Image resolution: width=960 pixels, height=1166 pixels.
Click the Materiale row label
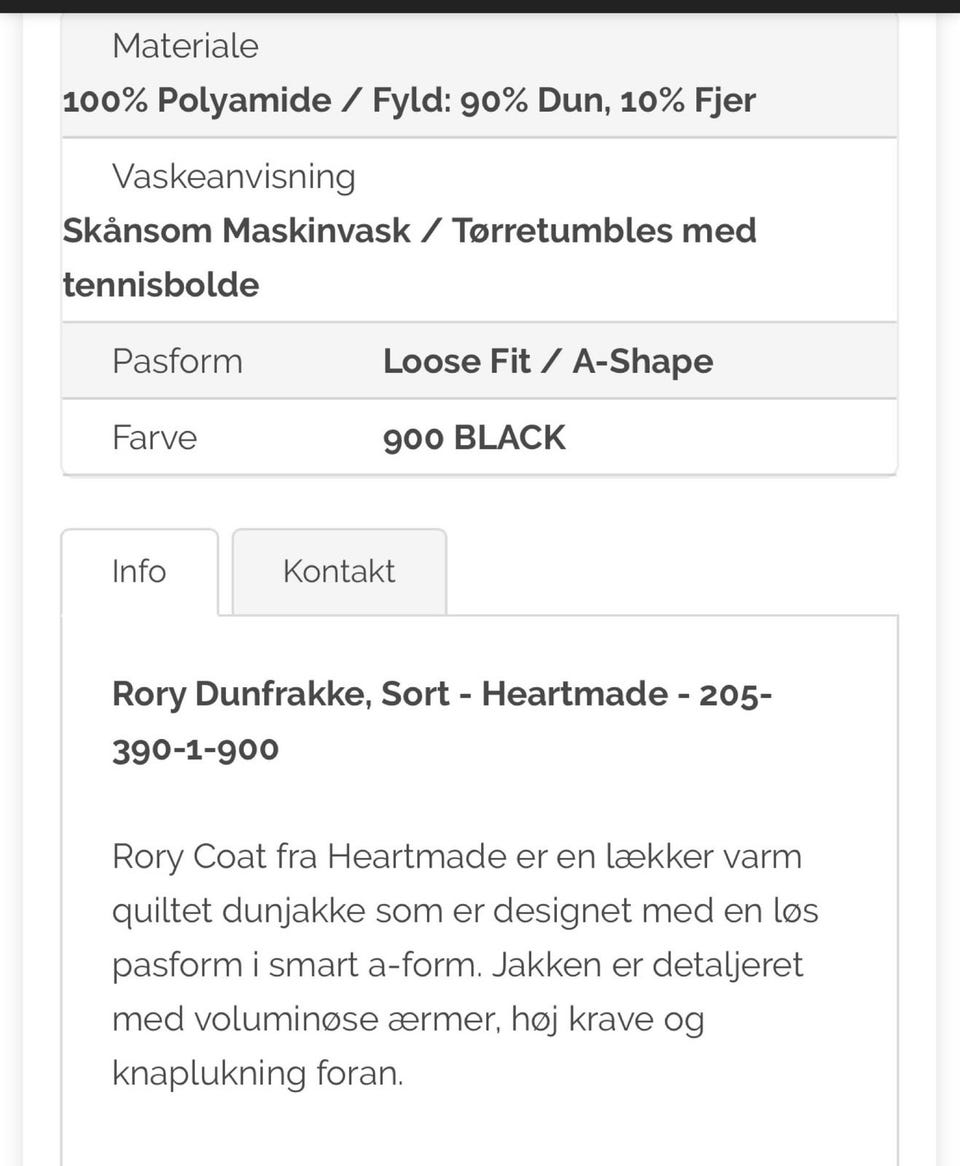(x=185, y=46)
